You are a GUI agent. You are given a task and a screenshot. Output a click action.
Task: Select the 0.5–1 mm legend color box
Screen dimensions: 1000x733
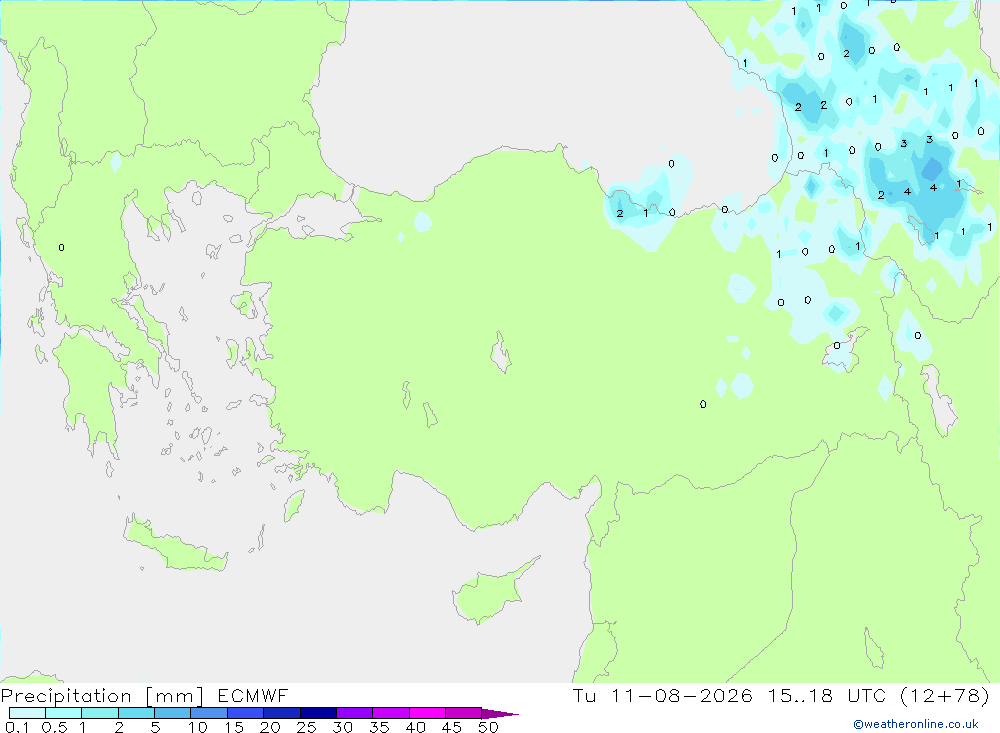(64, 713)
